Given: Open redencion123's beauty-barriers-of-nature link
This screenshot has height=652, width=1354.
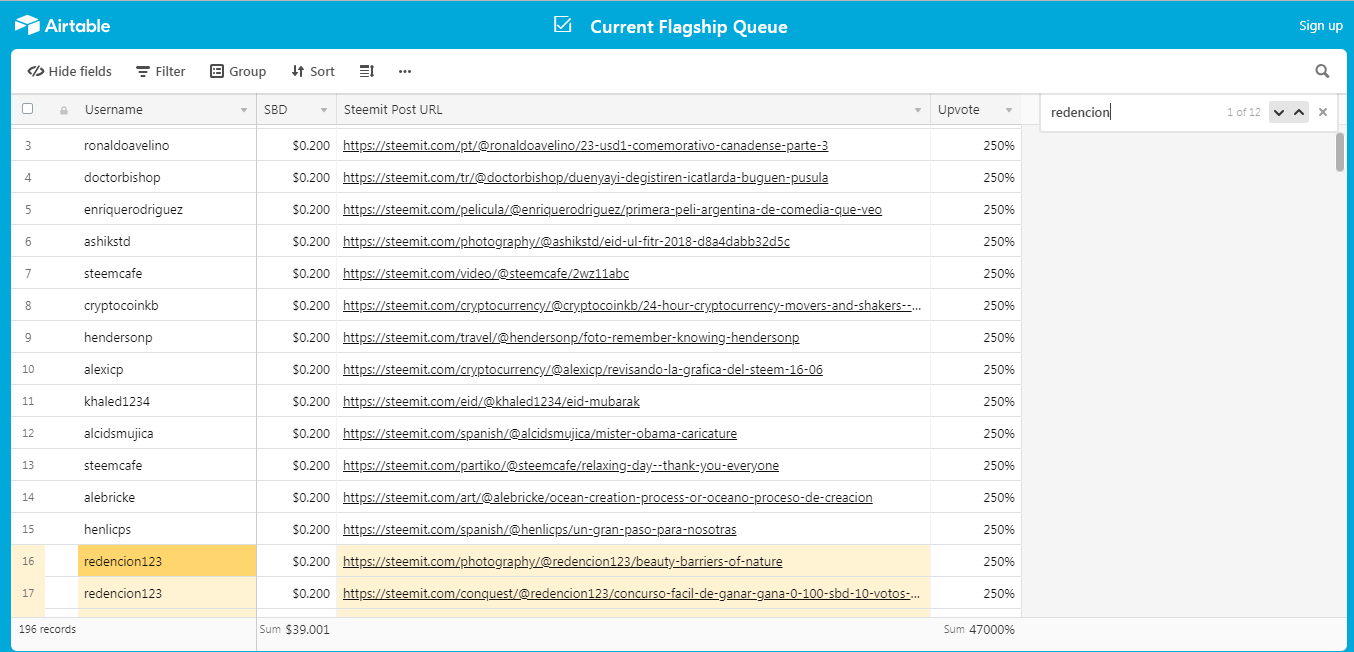Looking at the screenshot, I should [x=563, y=562].
